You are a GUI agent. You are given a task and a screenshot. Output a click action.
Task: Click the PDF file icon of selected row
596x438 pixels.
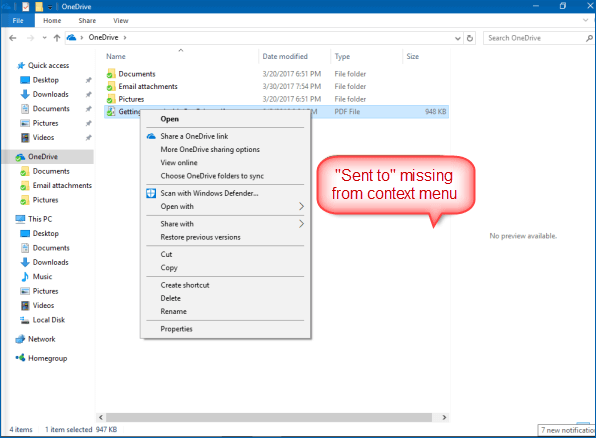(111, 111)
